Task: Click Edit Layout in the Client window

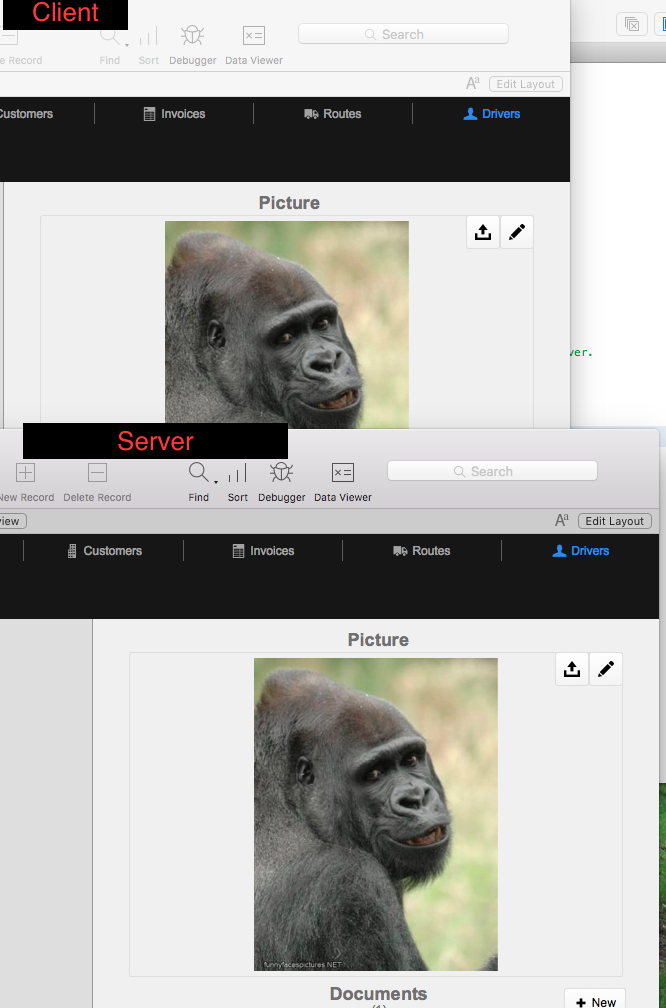Action: [x=525, y=84]
